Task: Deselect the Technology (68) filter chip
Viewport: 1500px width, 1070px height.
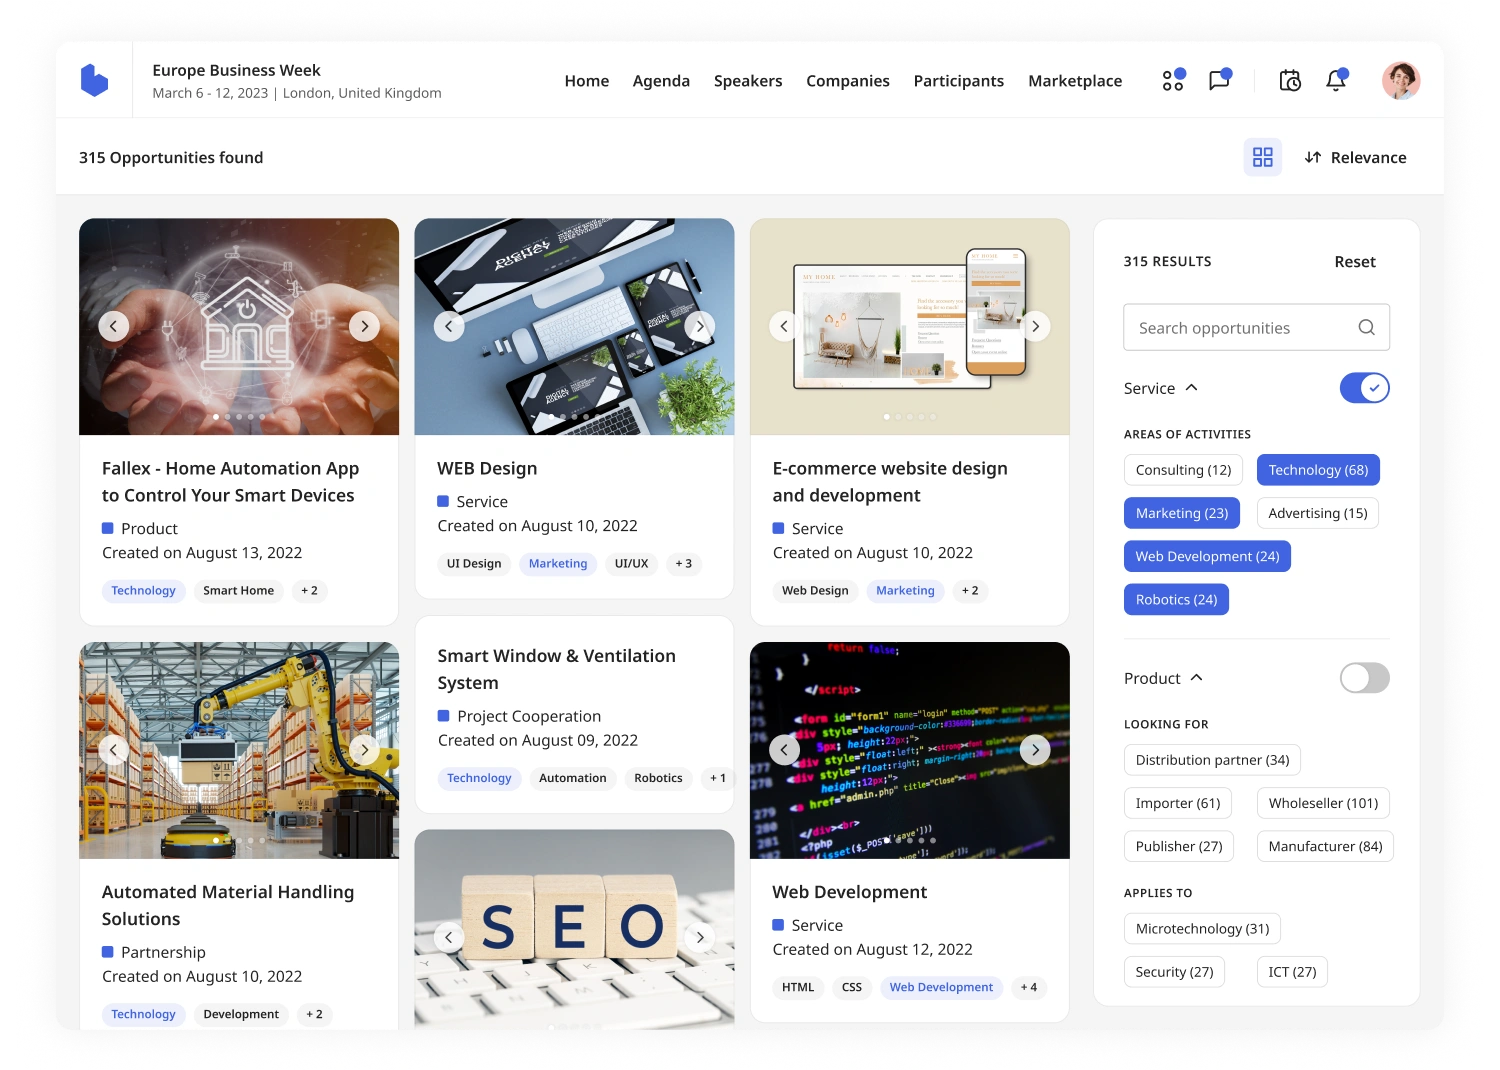Action: click(1317, 470)
